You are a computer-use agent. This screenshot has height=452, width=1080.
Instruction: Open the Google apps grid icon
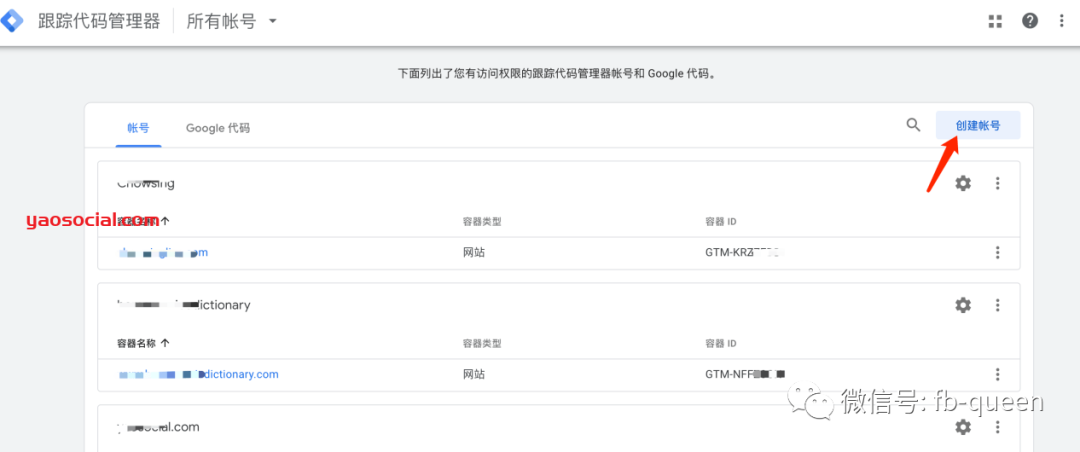point(995,21)
